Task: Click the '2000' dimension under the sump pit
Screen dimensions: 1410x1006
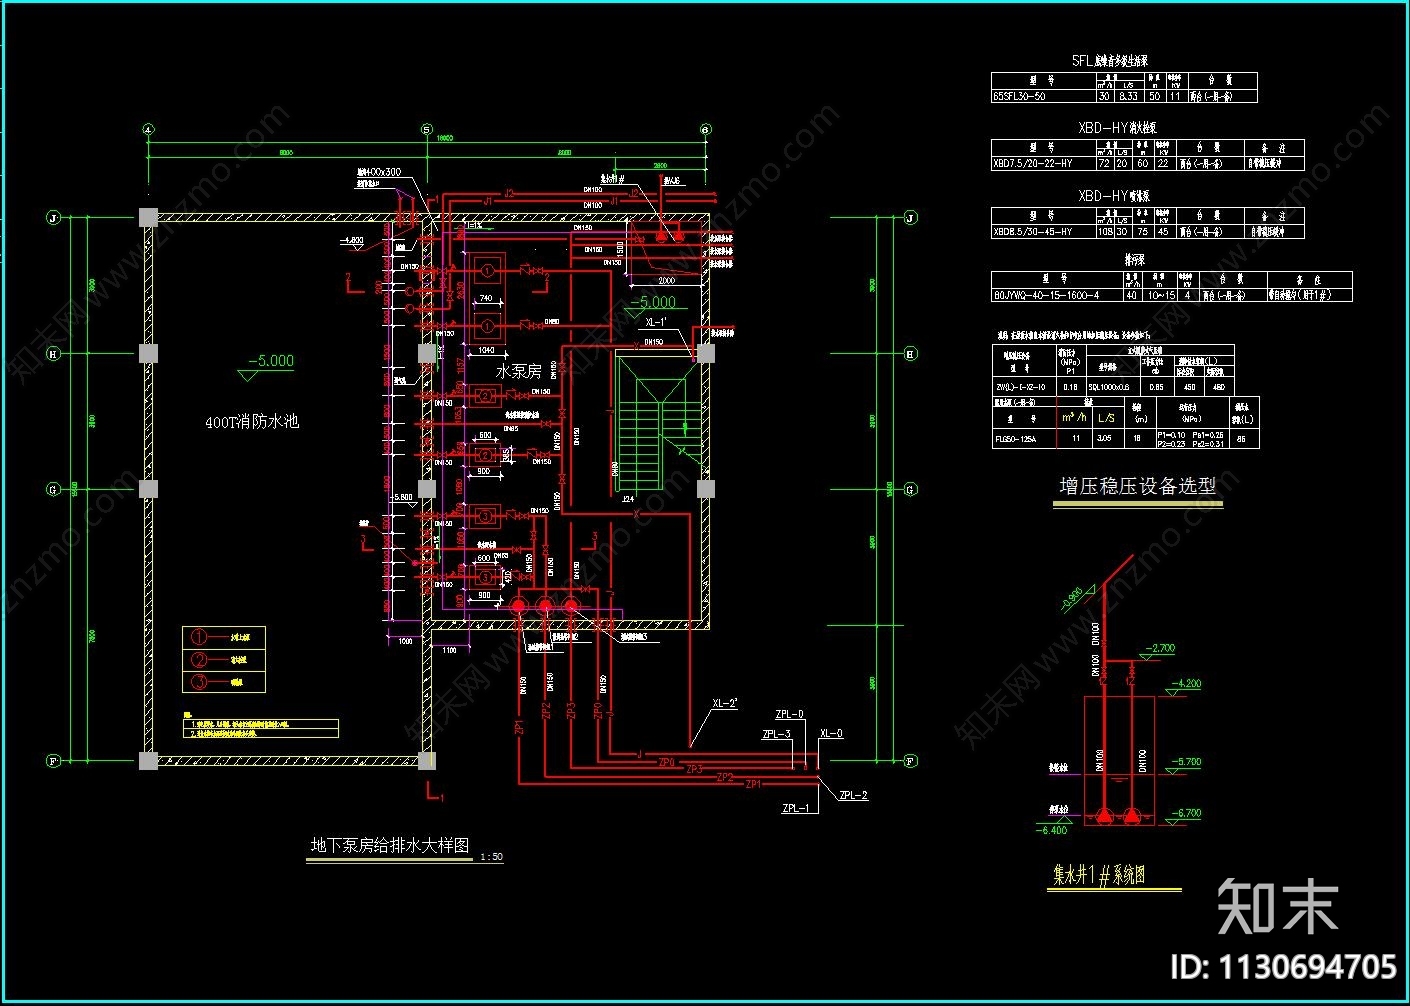Action: coord(667,281)
